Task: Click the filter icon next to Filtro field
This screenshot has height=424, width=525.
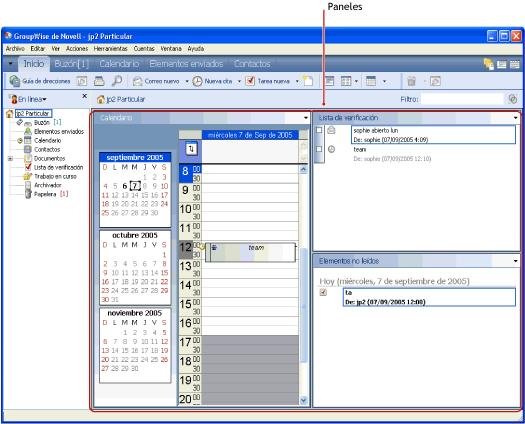Action: point(512,99)
